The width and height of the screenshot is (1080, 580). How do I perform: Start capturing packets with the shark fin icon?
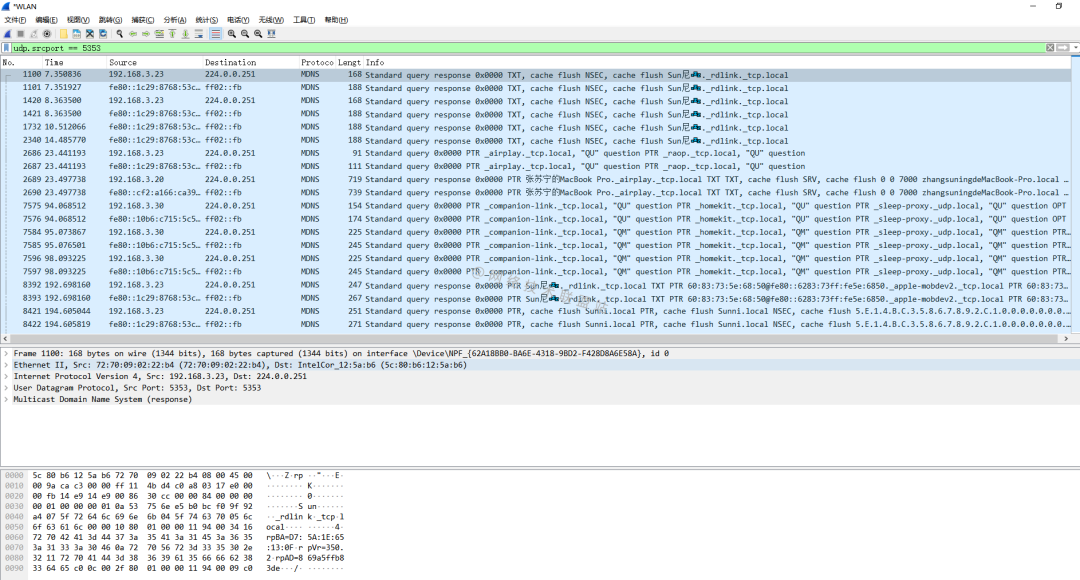(8, 34)
